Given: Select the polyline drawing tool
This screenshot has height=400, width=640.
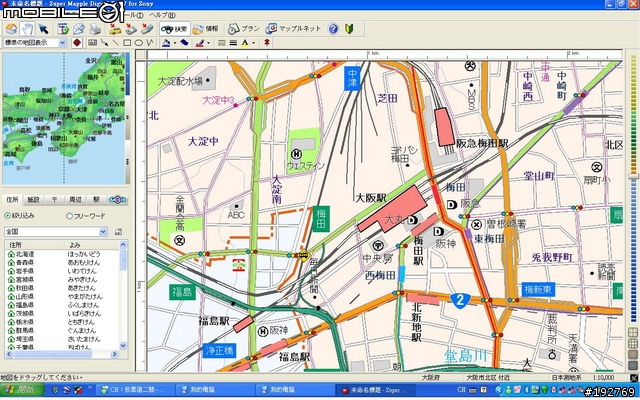Looking at the screenshot, I should tap(150, 42).
